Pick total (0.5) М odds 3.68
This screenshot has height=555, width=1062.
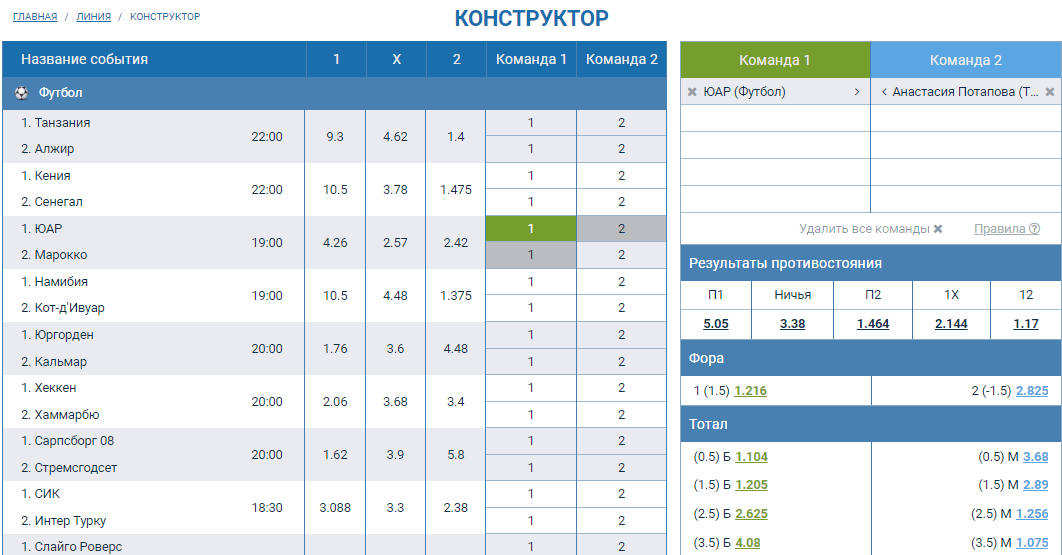(1036, 457)
